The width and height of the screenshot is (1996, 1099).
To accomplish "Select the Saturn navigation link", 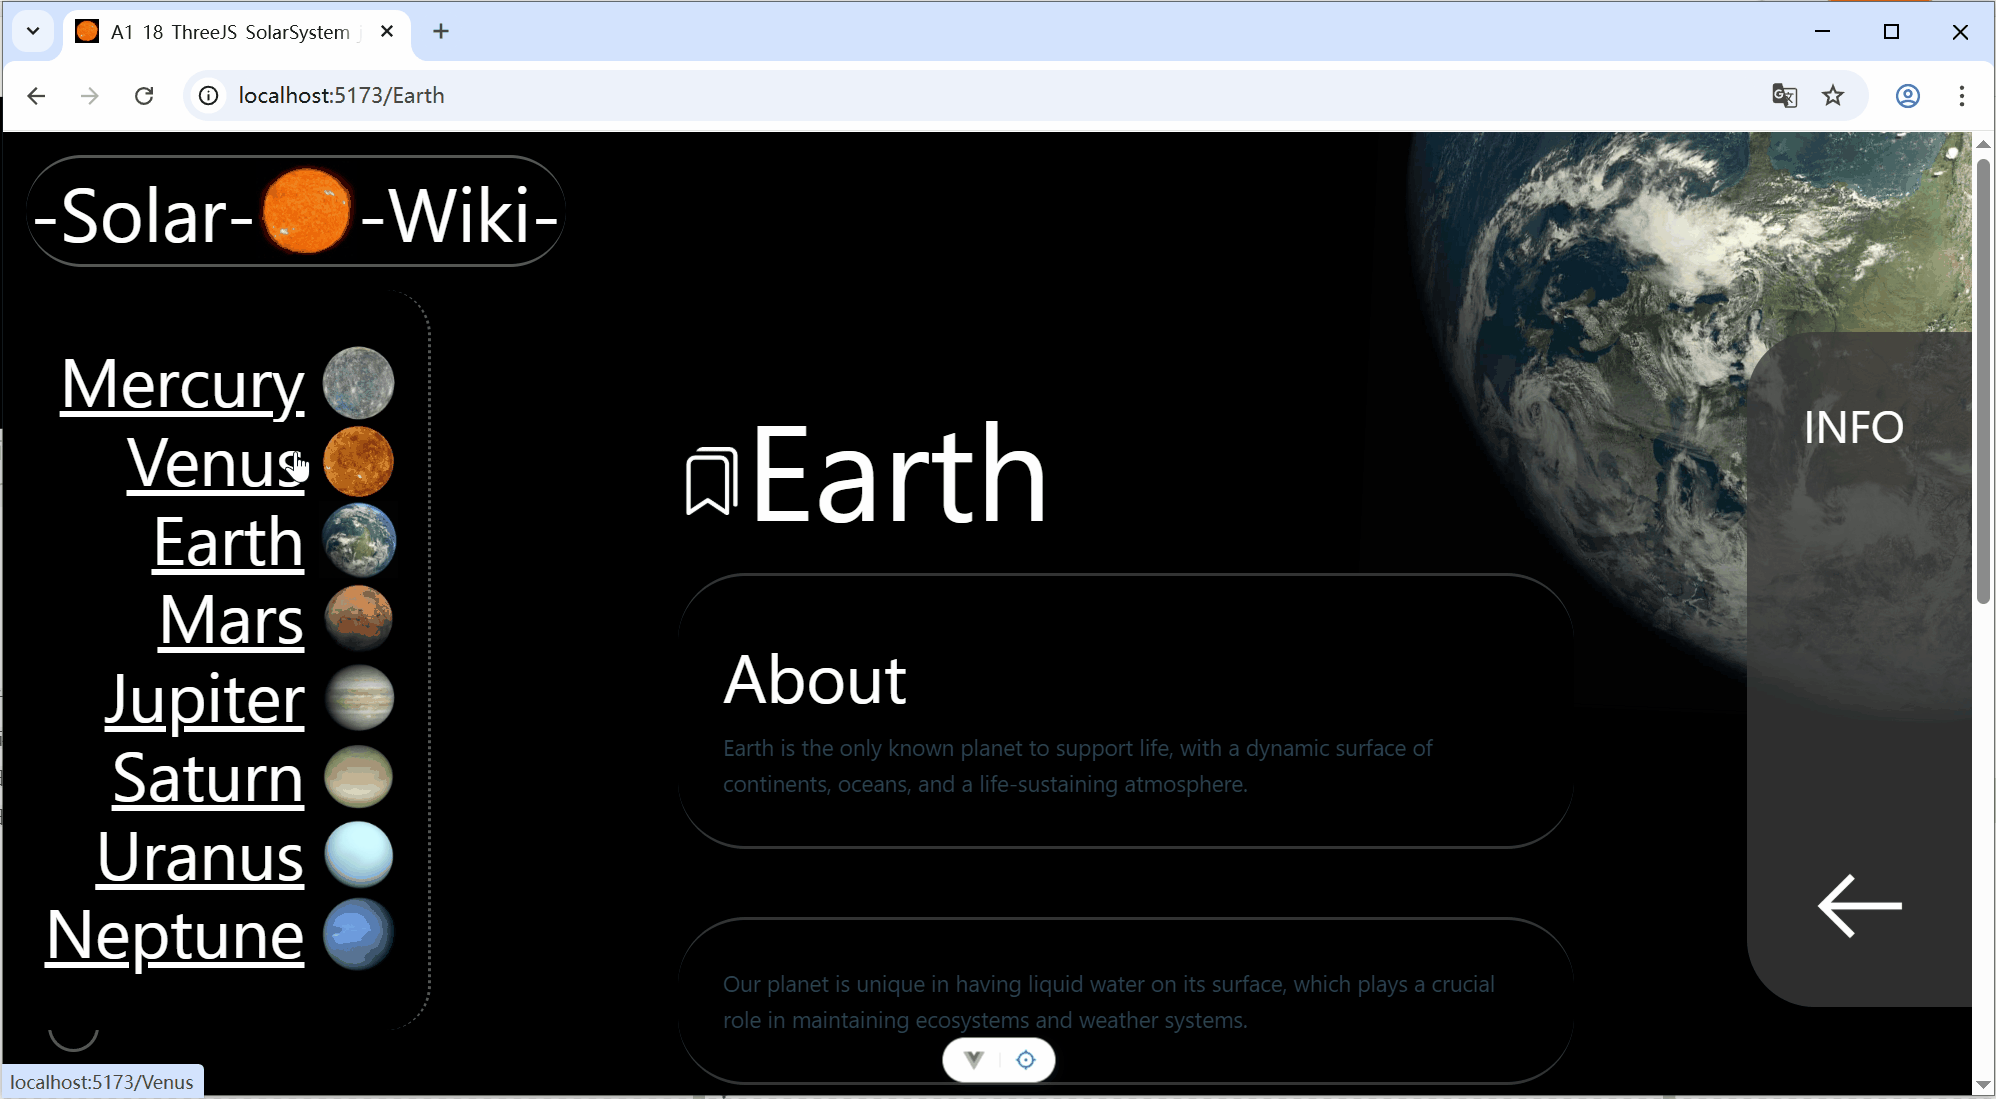I will (x=208, y=778).
